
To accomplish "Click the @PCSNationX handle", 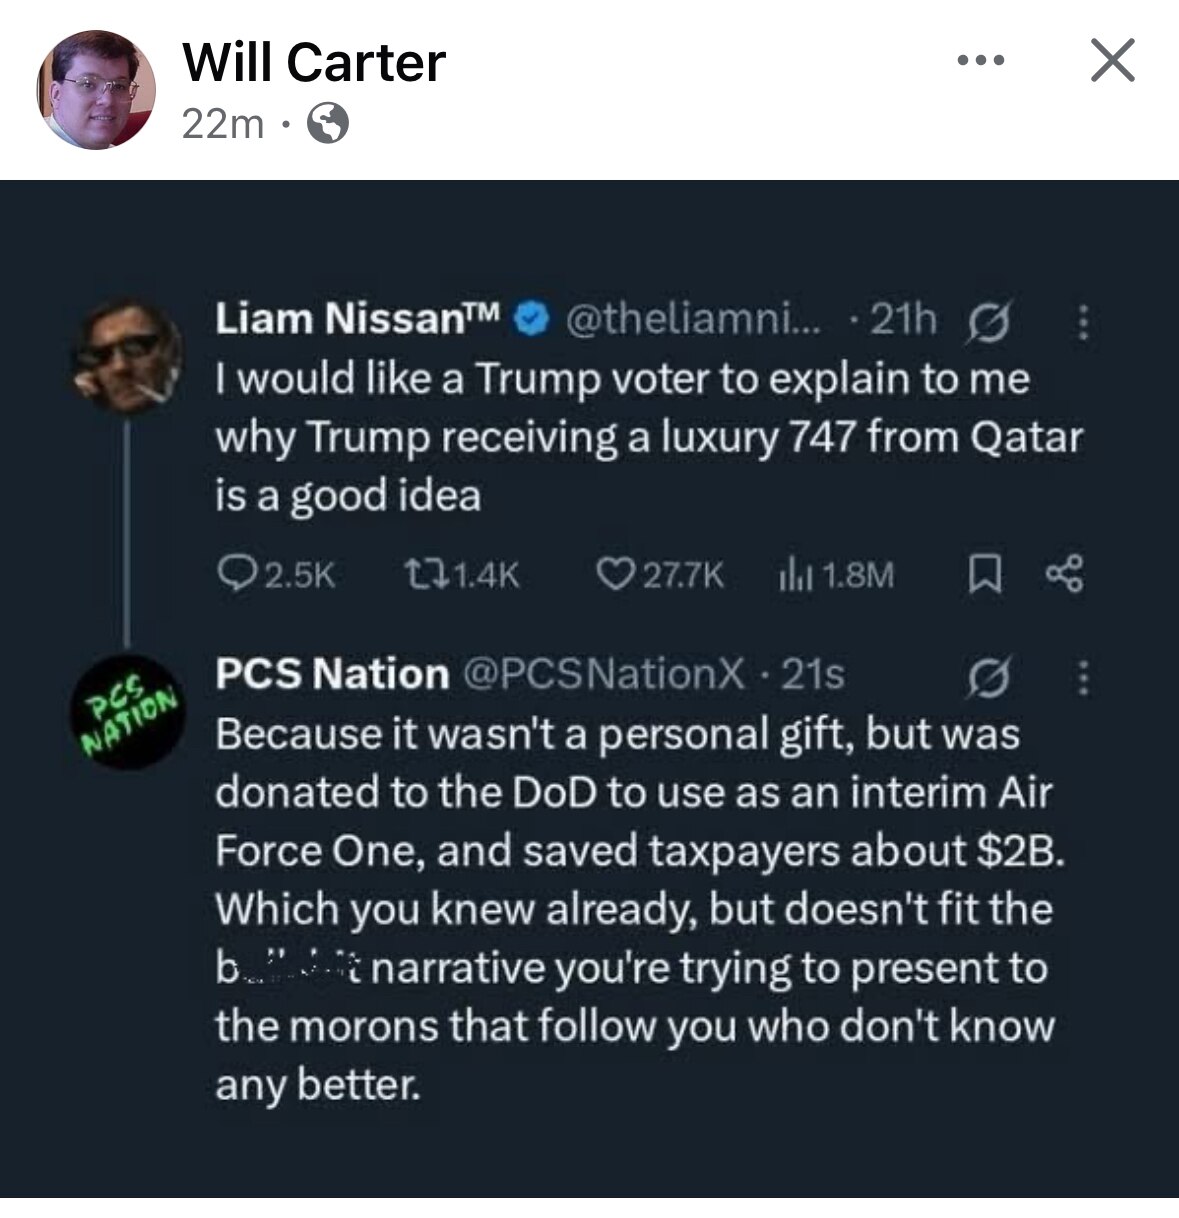I will [x=604, y=675].
